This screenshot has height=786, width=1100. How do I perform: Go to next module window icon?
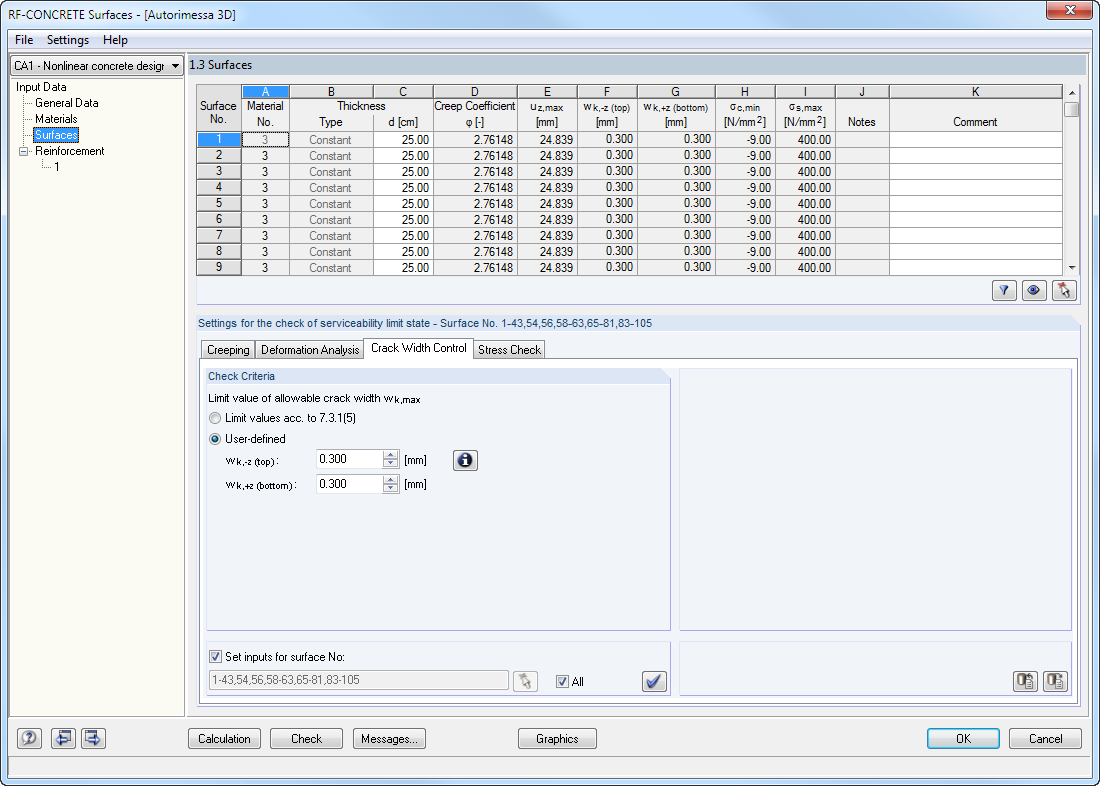point(93,738)
